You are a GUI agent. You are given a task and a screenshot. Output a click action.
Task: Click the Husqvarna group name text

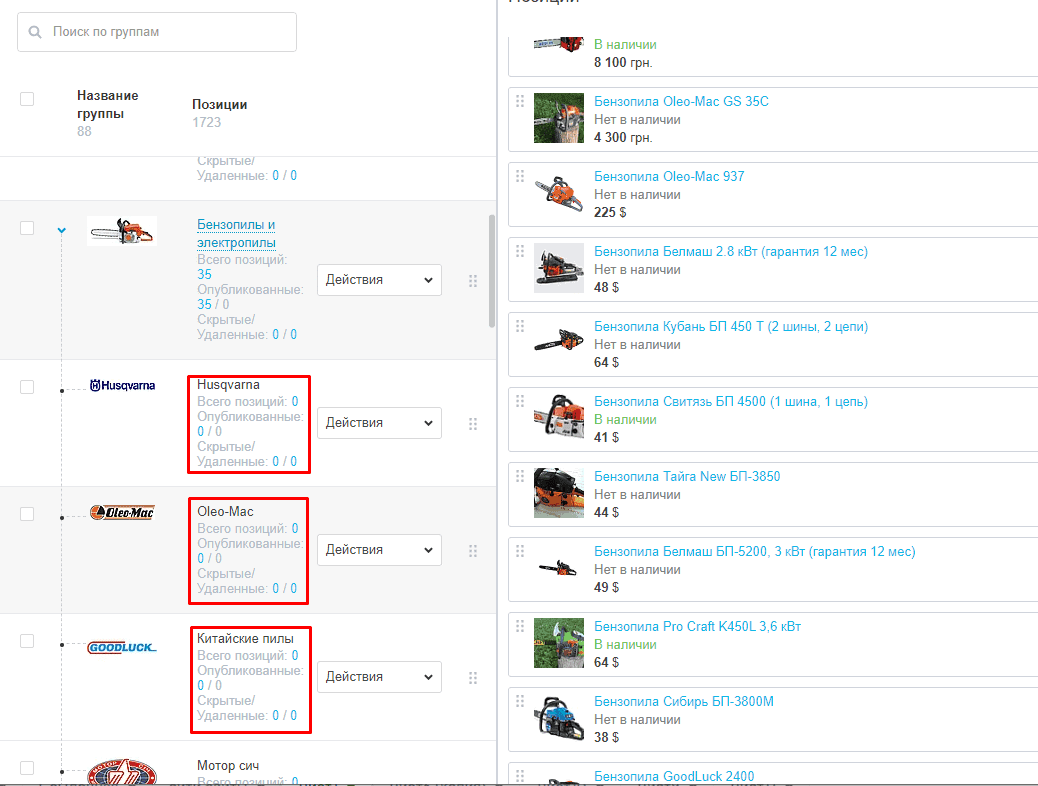(x=228, y=385)
